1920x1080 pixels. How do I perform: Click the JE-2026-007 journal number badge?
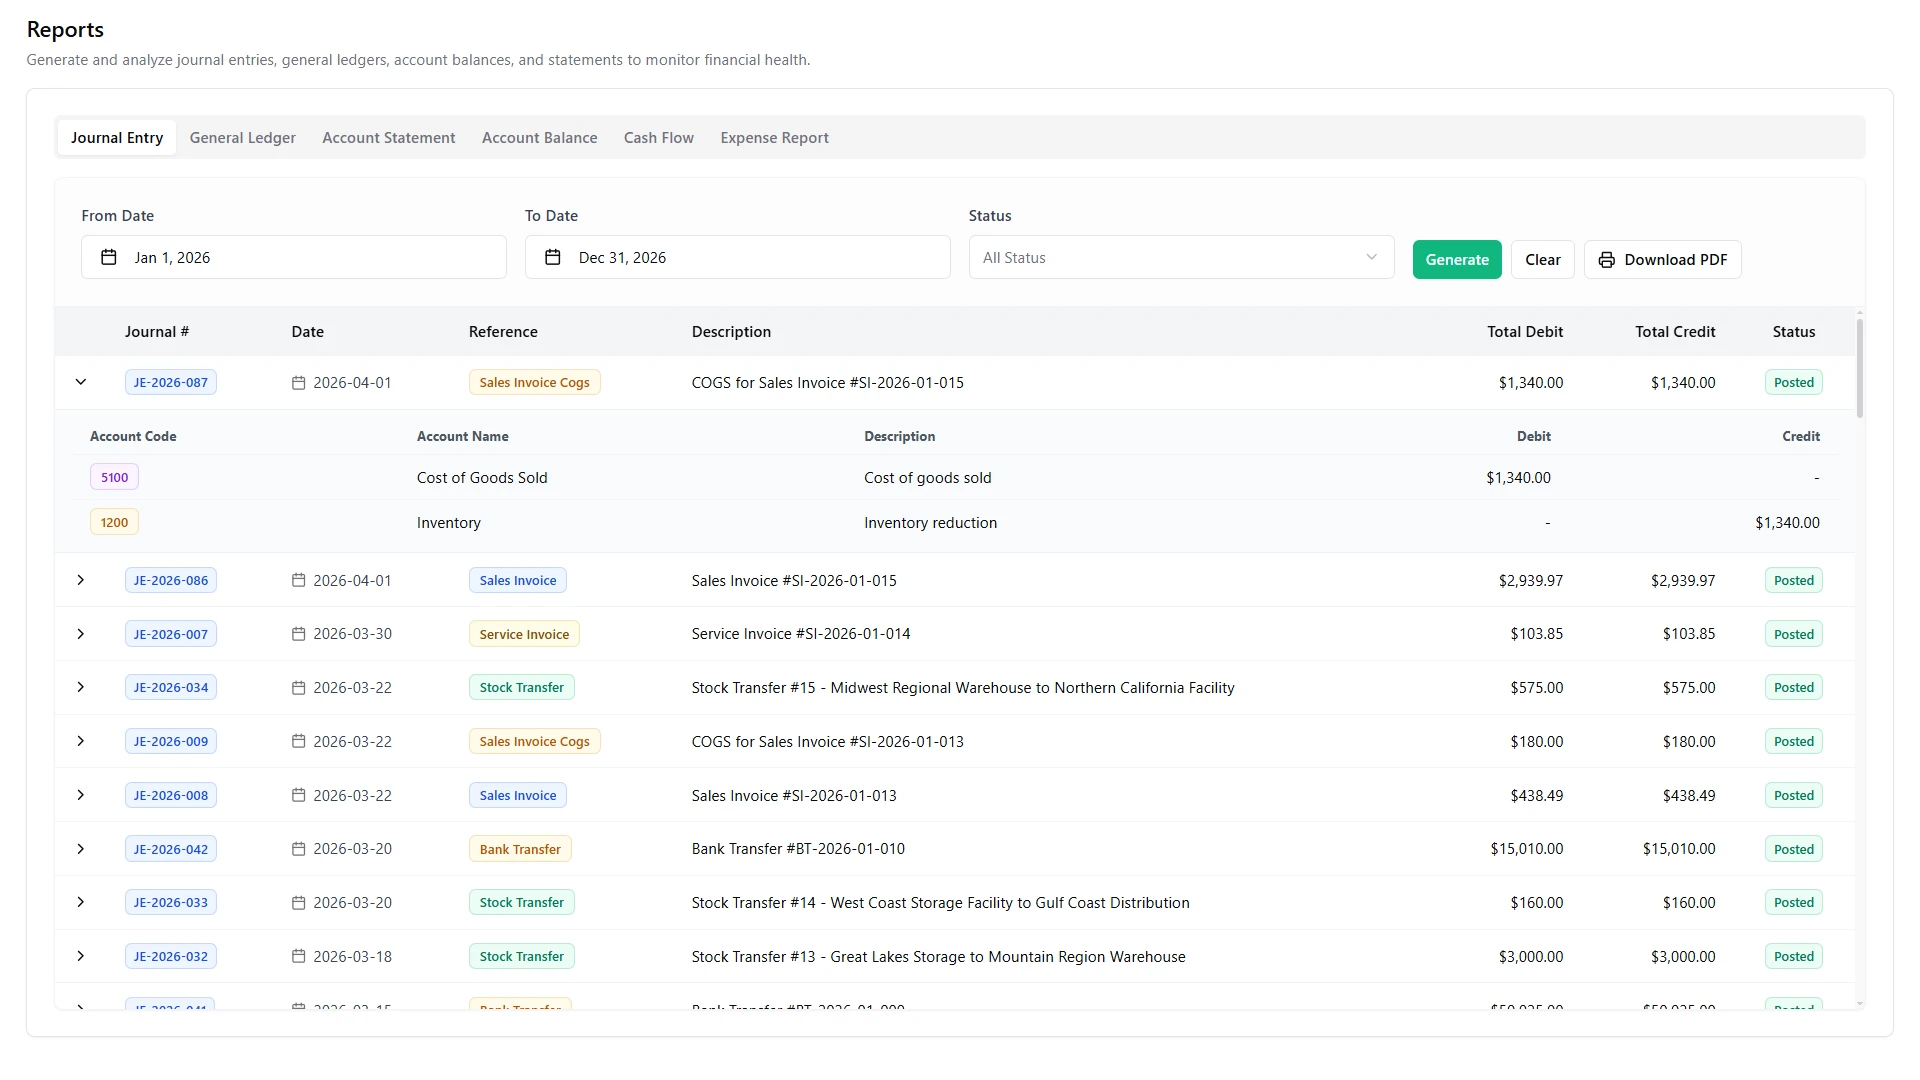pyautogui.click(x=171, y=634)
